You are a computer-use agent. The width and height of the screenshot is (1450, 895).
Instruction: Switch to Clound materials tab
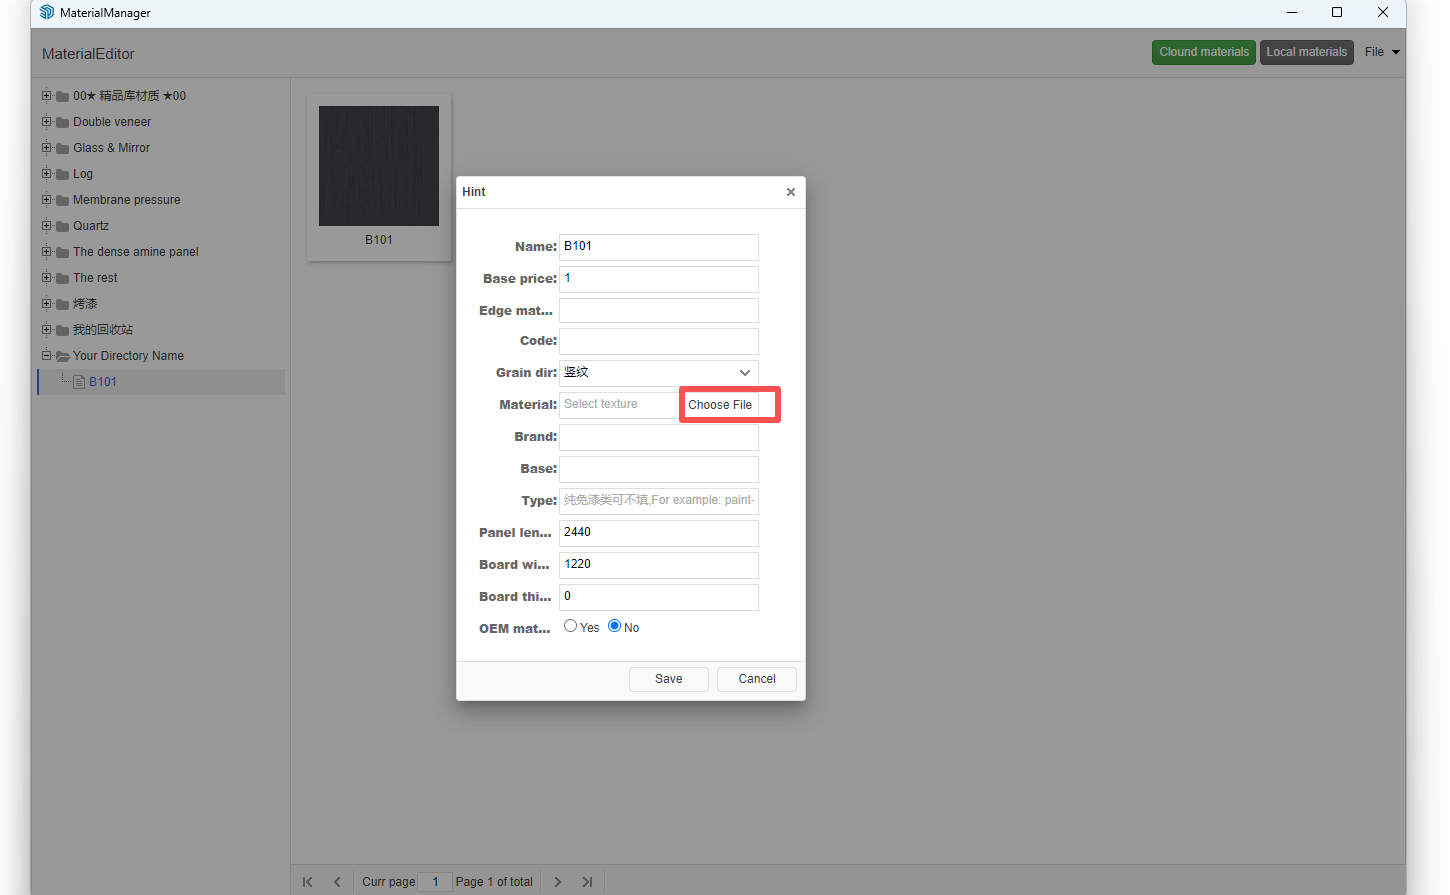(1204, 52)
